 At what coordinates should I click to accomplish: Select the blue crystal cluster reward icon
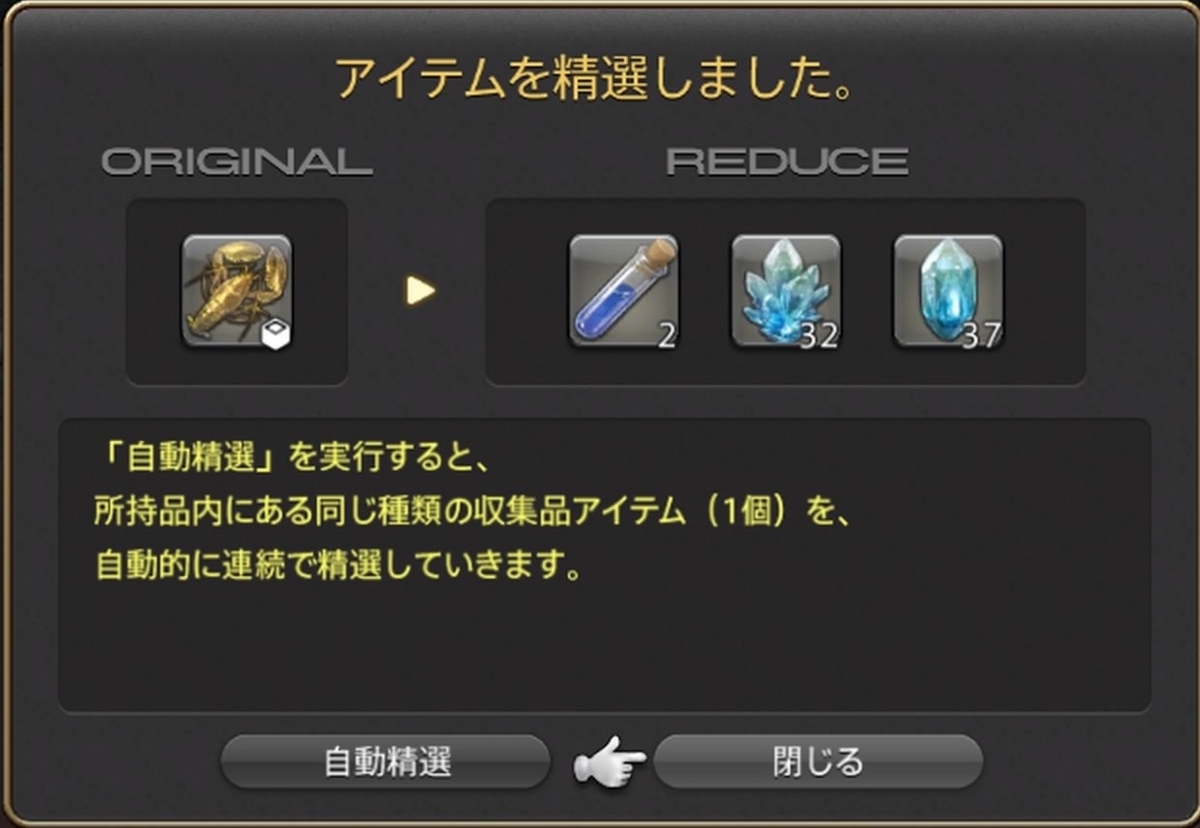click(x=786, y=291)
